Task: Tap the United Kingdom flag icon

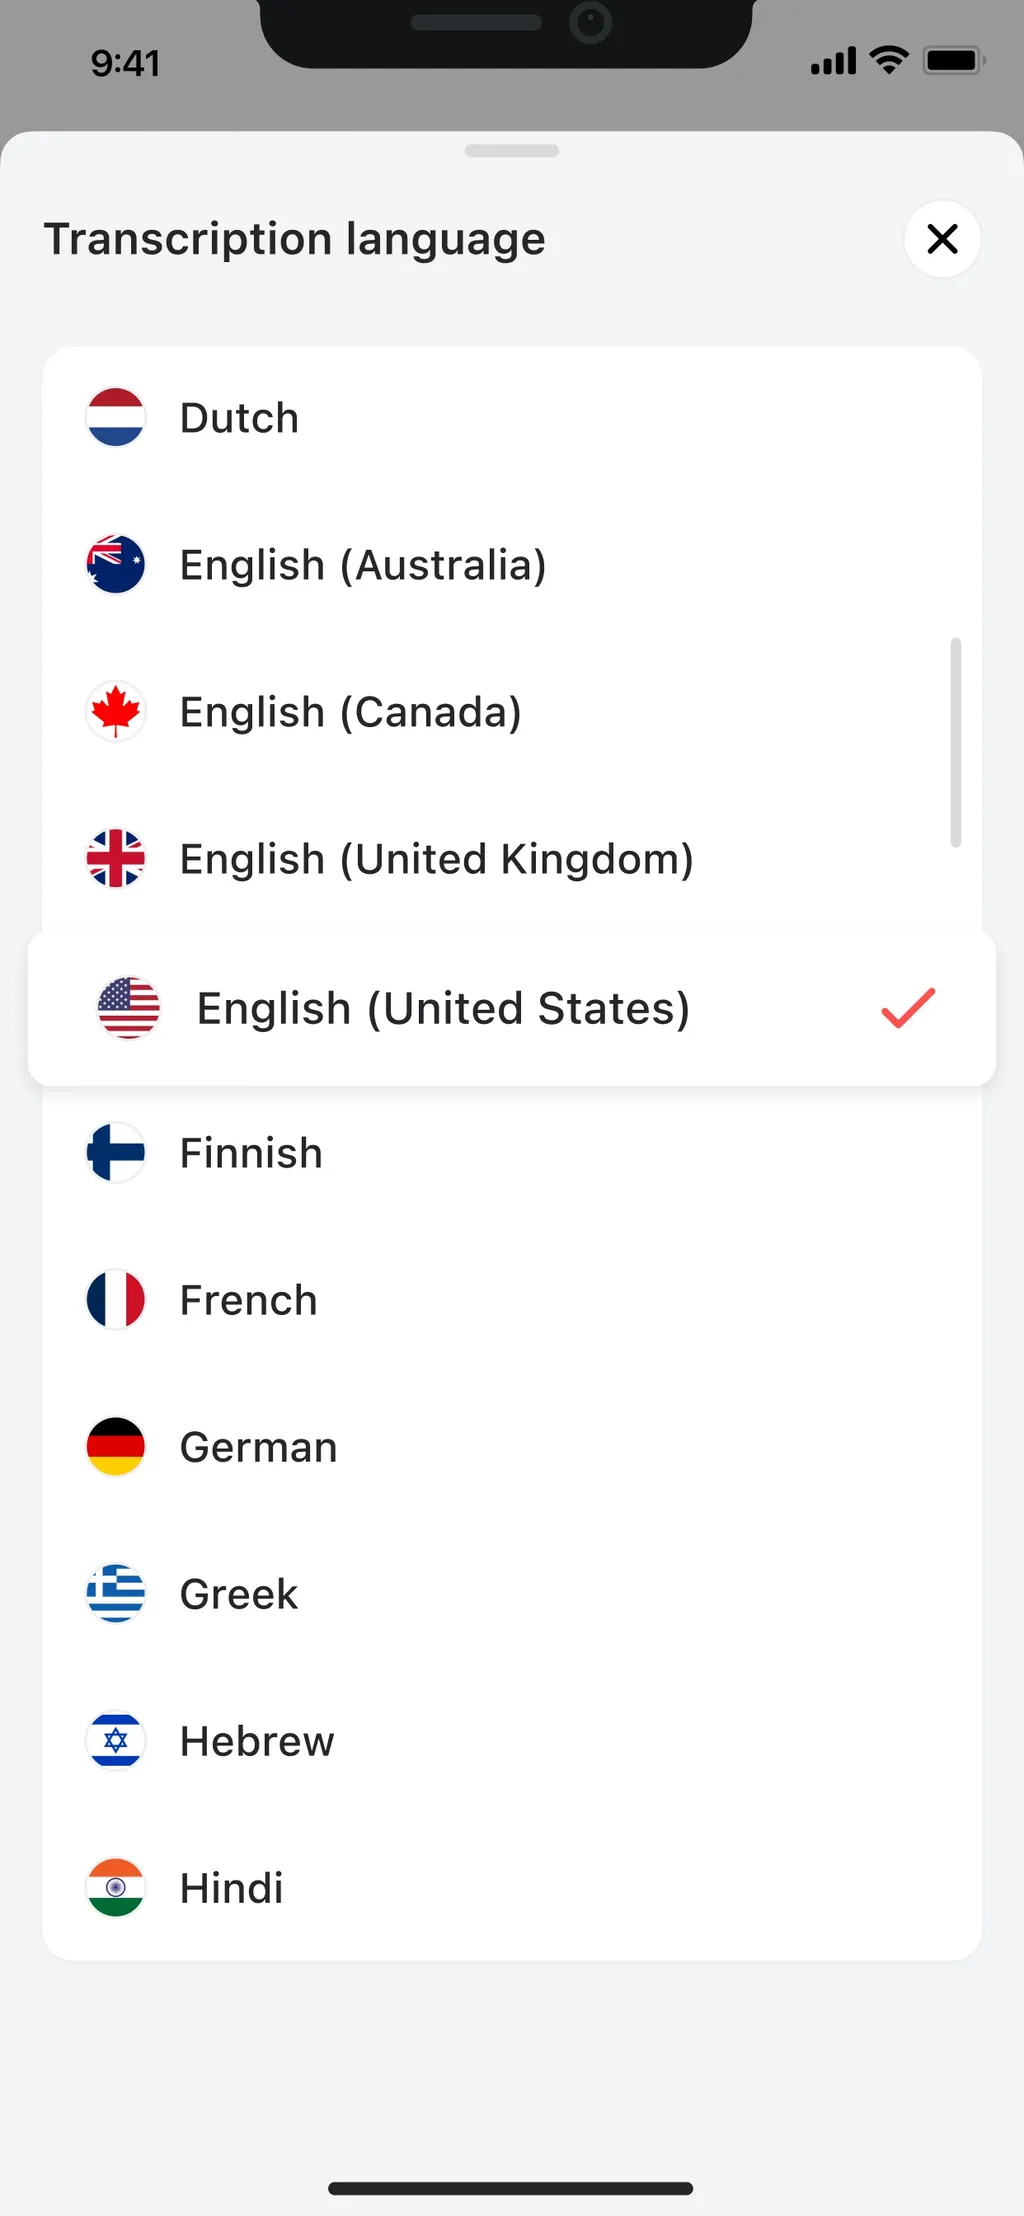Action: click(x=116, y=858)
